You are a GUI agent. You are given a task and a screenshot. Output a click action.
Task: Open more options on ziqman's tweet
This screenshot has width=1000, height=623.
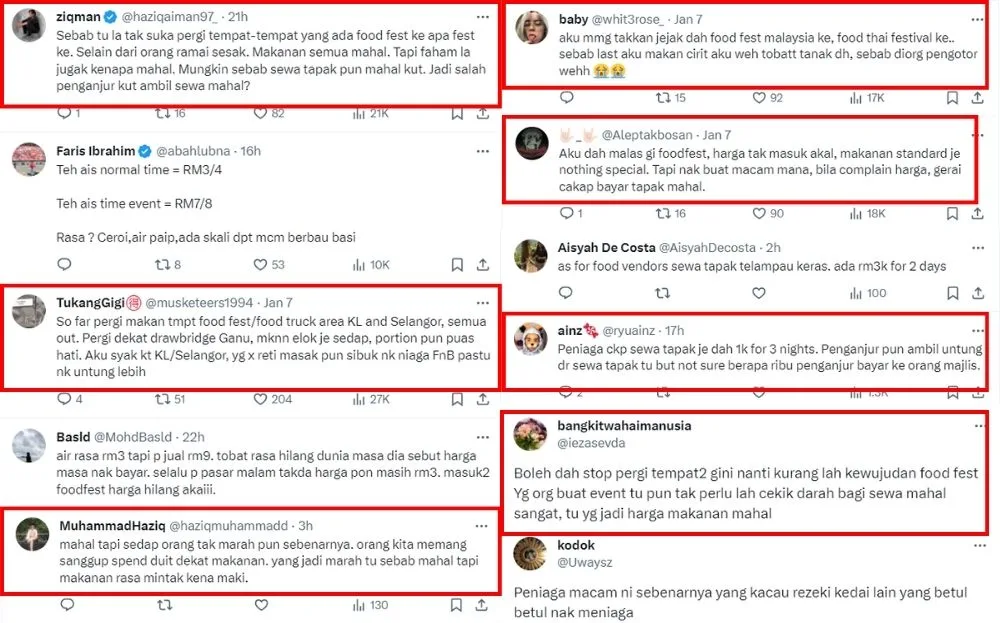pyautogui.click(x=483, y=18)
